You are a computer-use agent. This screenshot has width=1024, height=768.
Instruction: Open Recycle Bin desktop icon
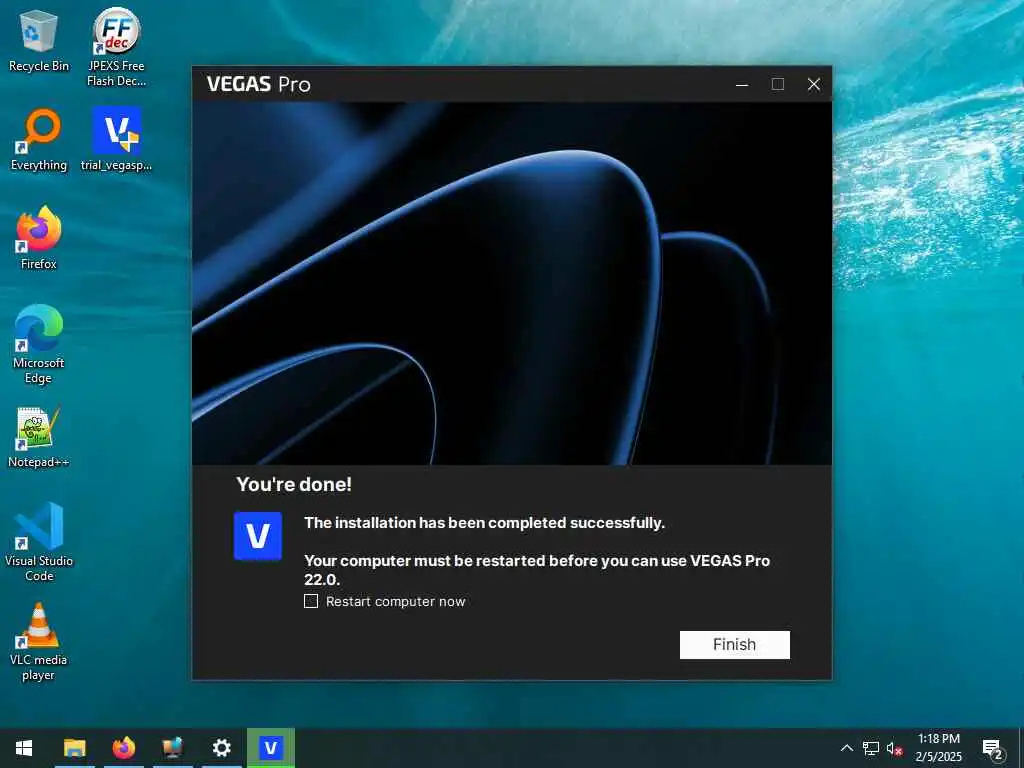(x=39, y=40)
